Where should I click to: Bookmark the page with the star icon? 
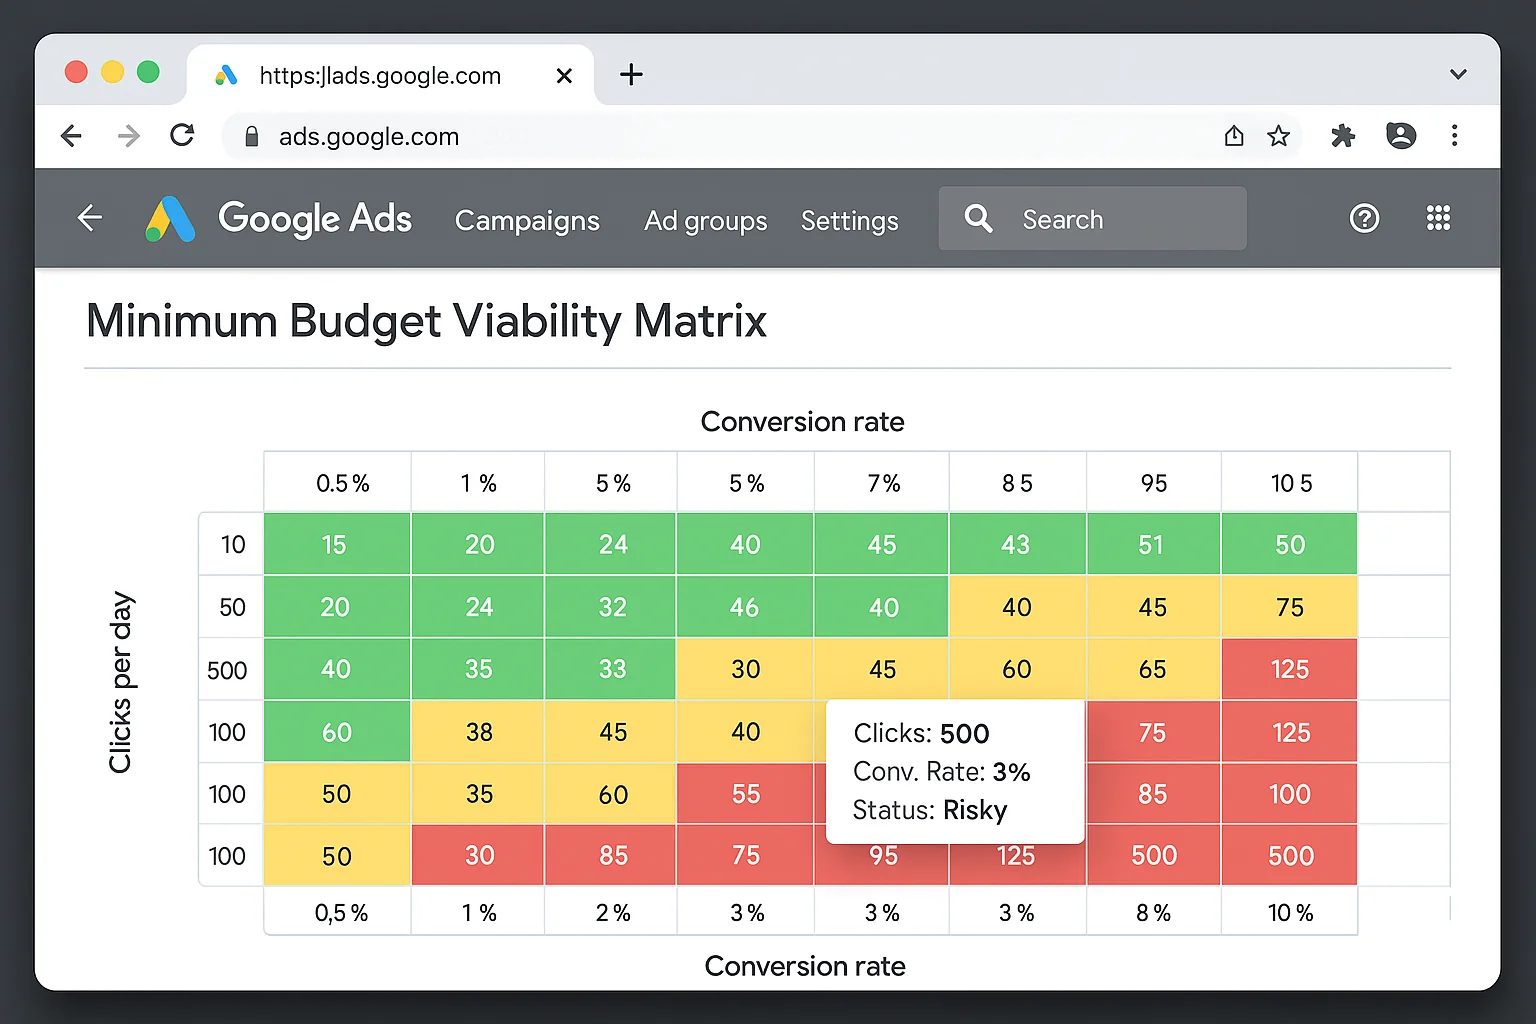tap(1278, 135)
